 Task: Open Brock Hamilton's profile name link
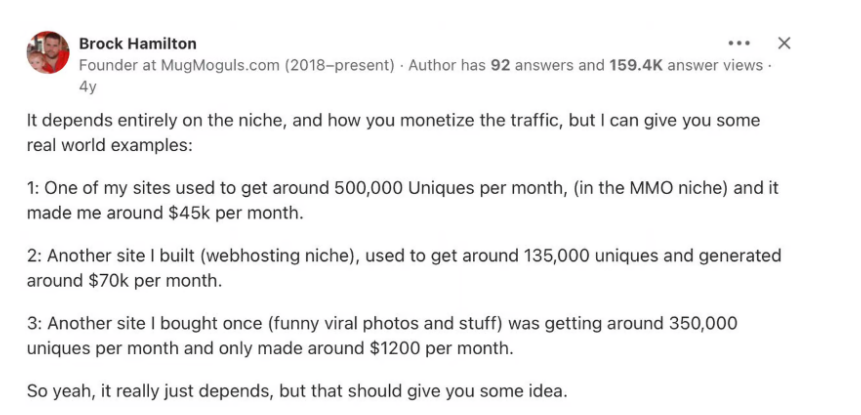(x=137, y=43)
